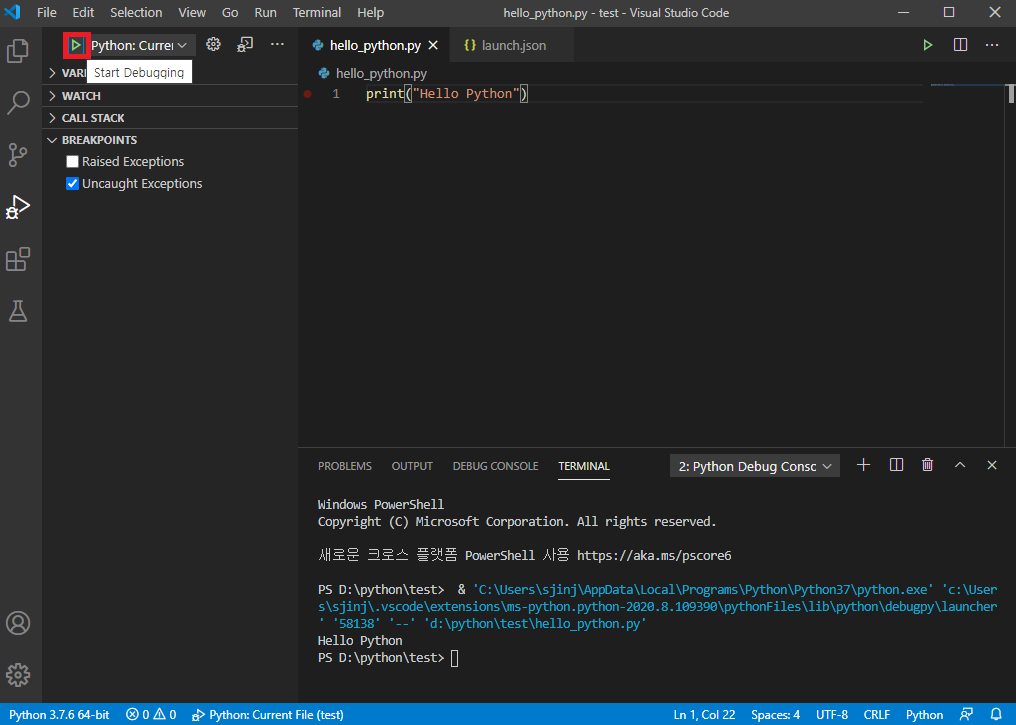Click the VS Code logo in title bar
Viewport: 1016px width, 725px height.
pos(12,12)
